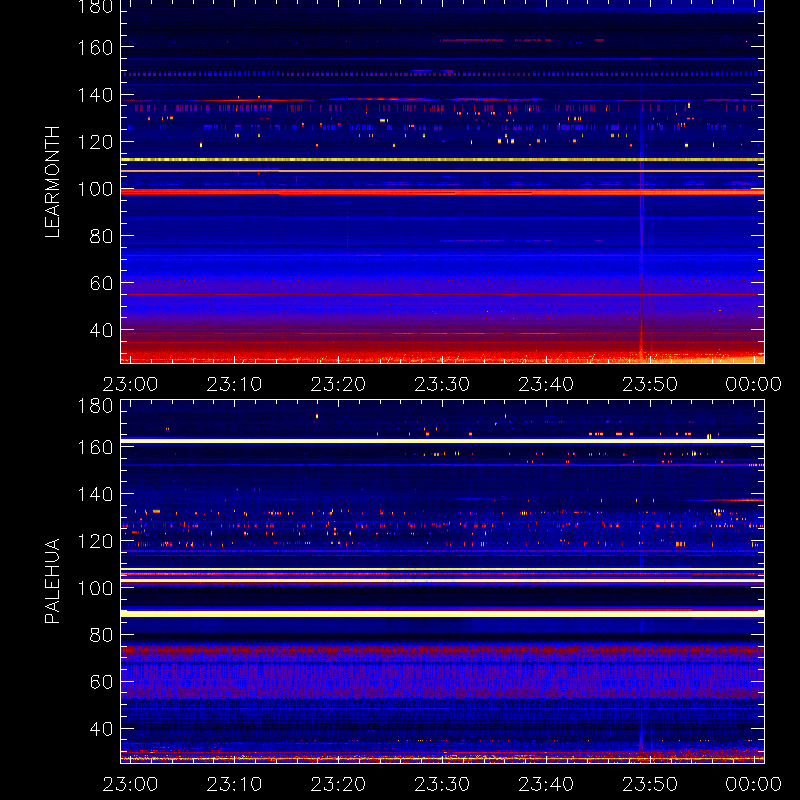The height and width of the screenshot is (800, 800).
Task: Click the red band near 99 MHz in Learmonth plot
Action: [x=442, y=192]
